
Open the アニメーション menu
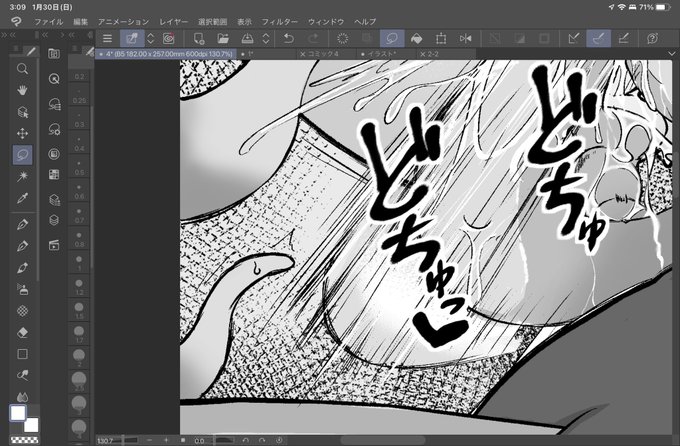tap(123, 21)
